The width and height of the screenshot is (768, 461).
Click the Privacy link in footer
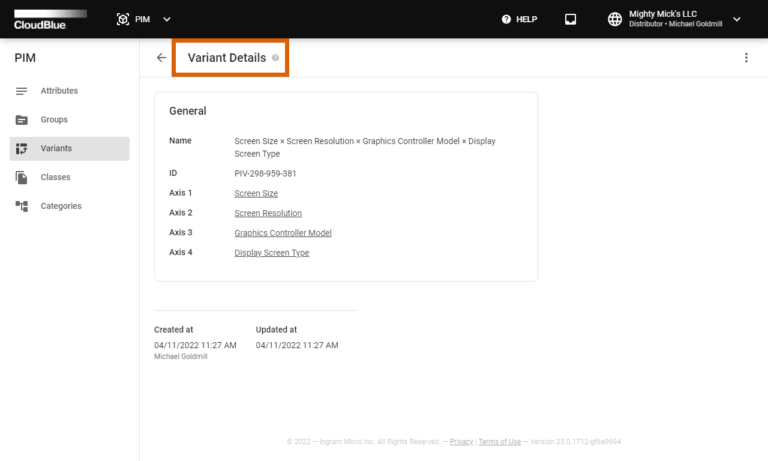tap(461, 442)
